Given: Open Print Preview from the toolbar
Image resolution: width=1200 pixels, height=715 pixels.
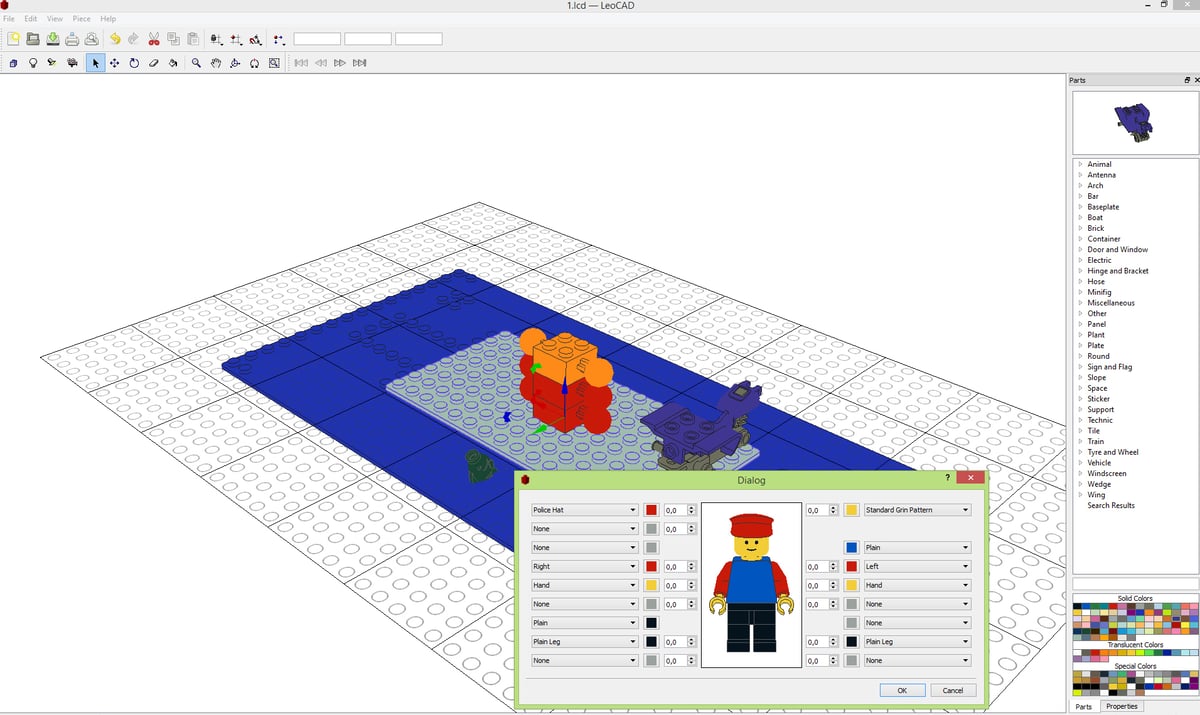Looking at the screenshot, I should pyautogui.click(x=91, y=39).
